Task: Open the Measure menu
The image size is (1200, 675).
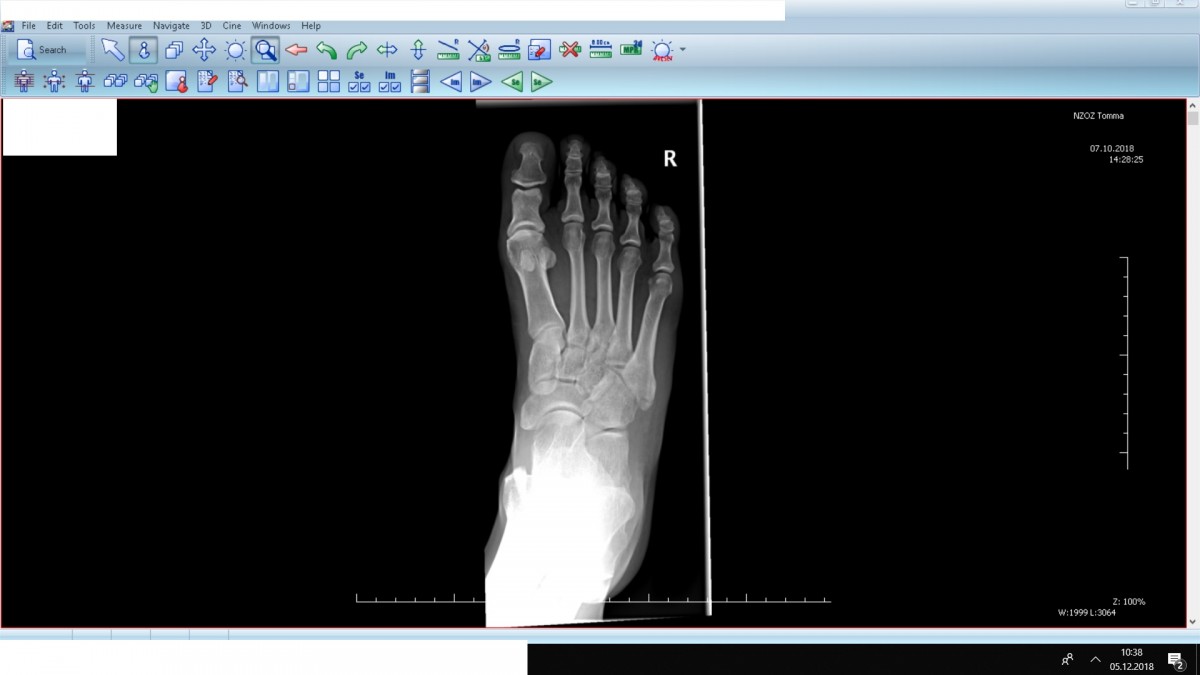Action: tap(124, 26)
